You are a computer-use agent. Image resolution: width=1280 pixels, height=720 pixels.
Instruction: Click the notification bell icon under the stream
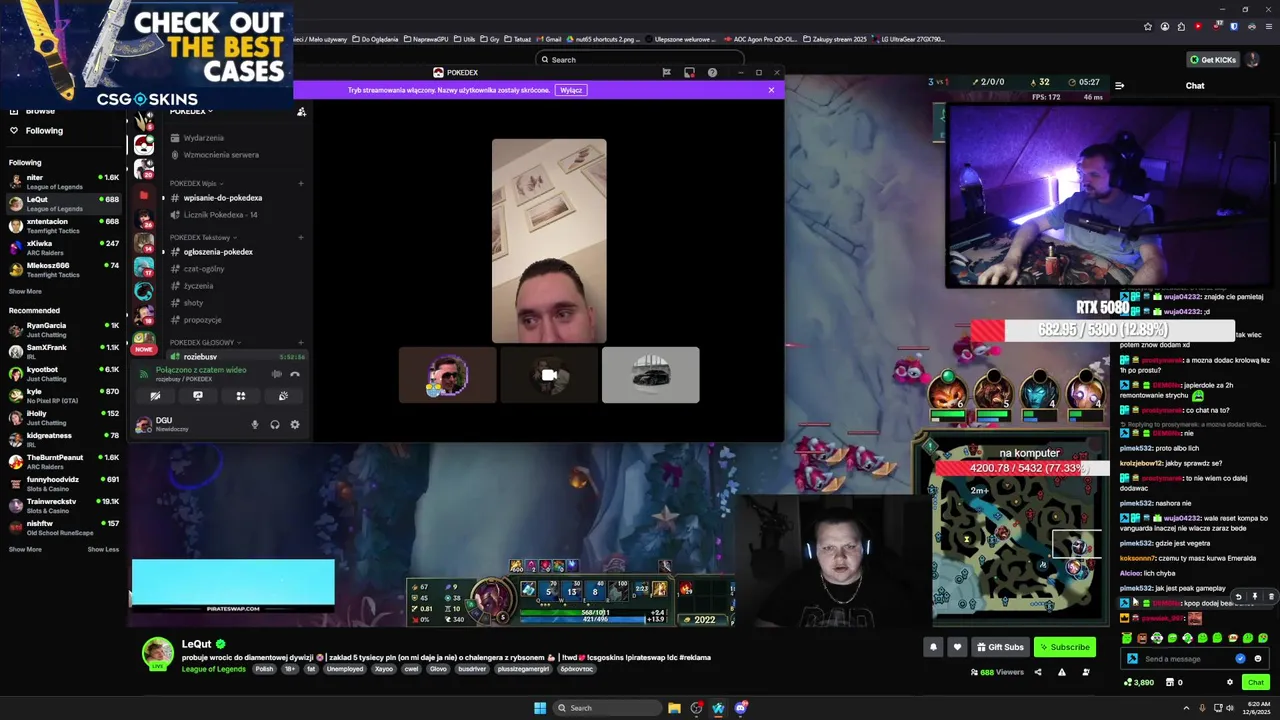point(933,647)
